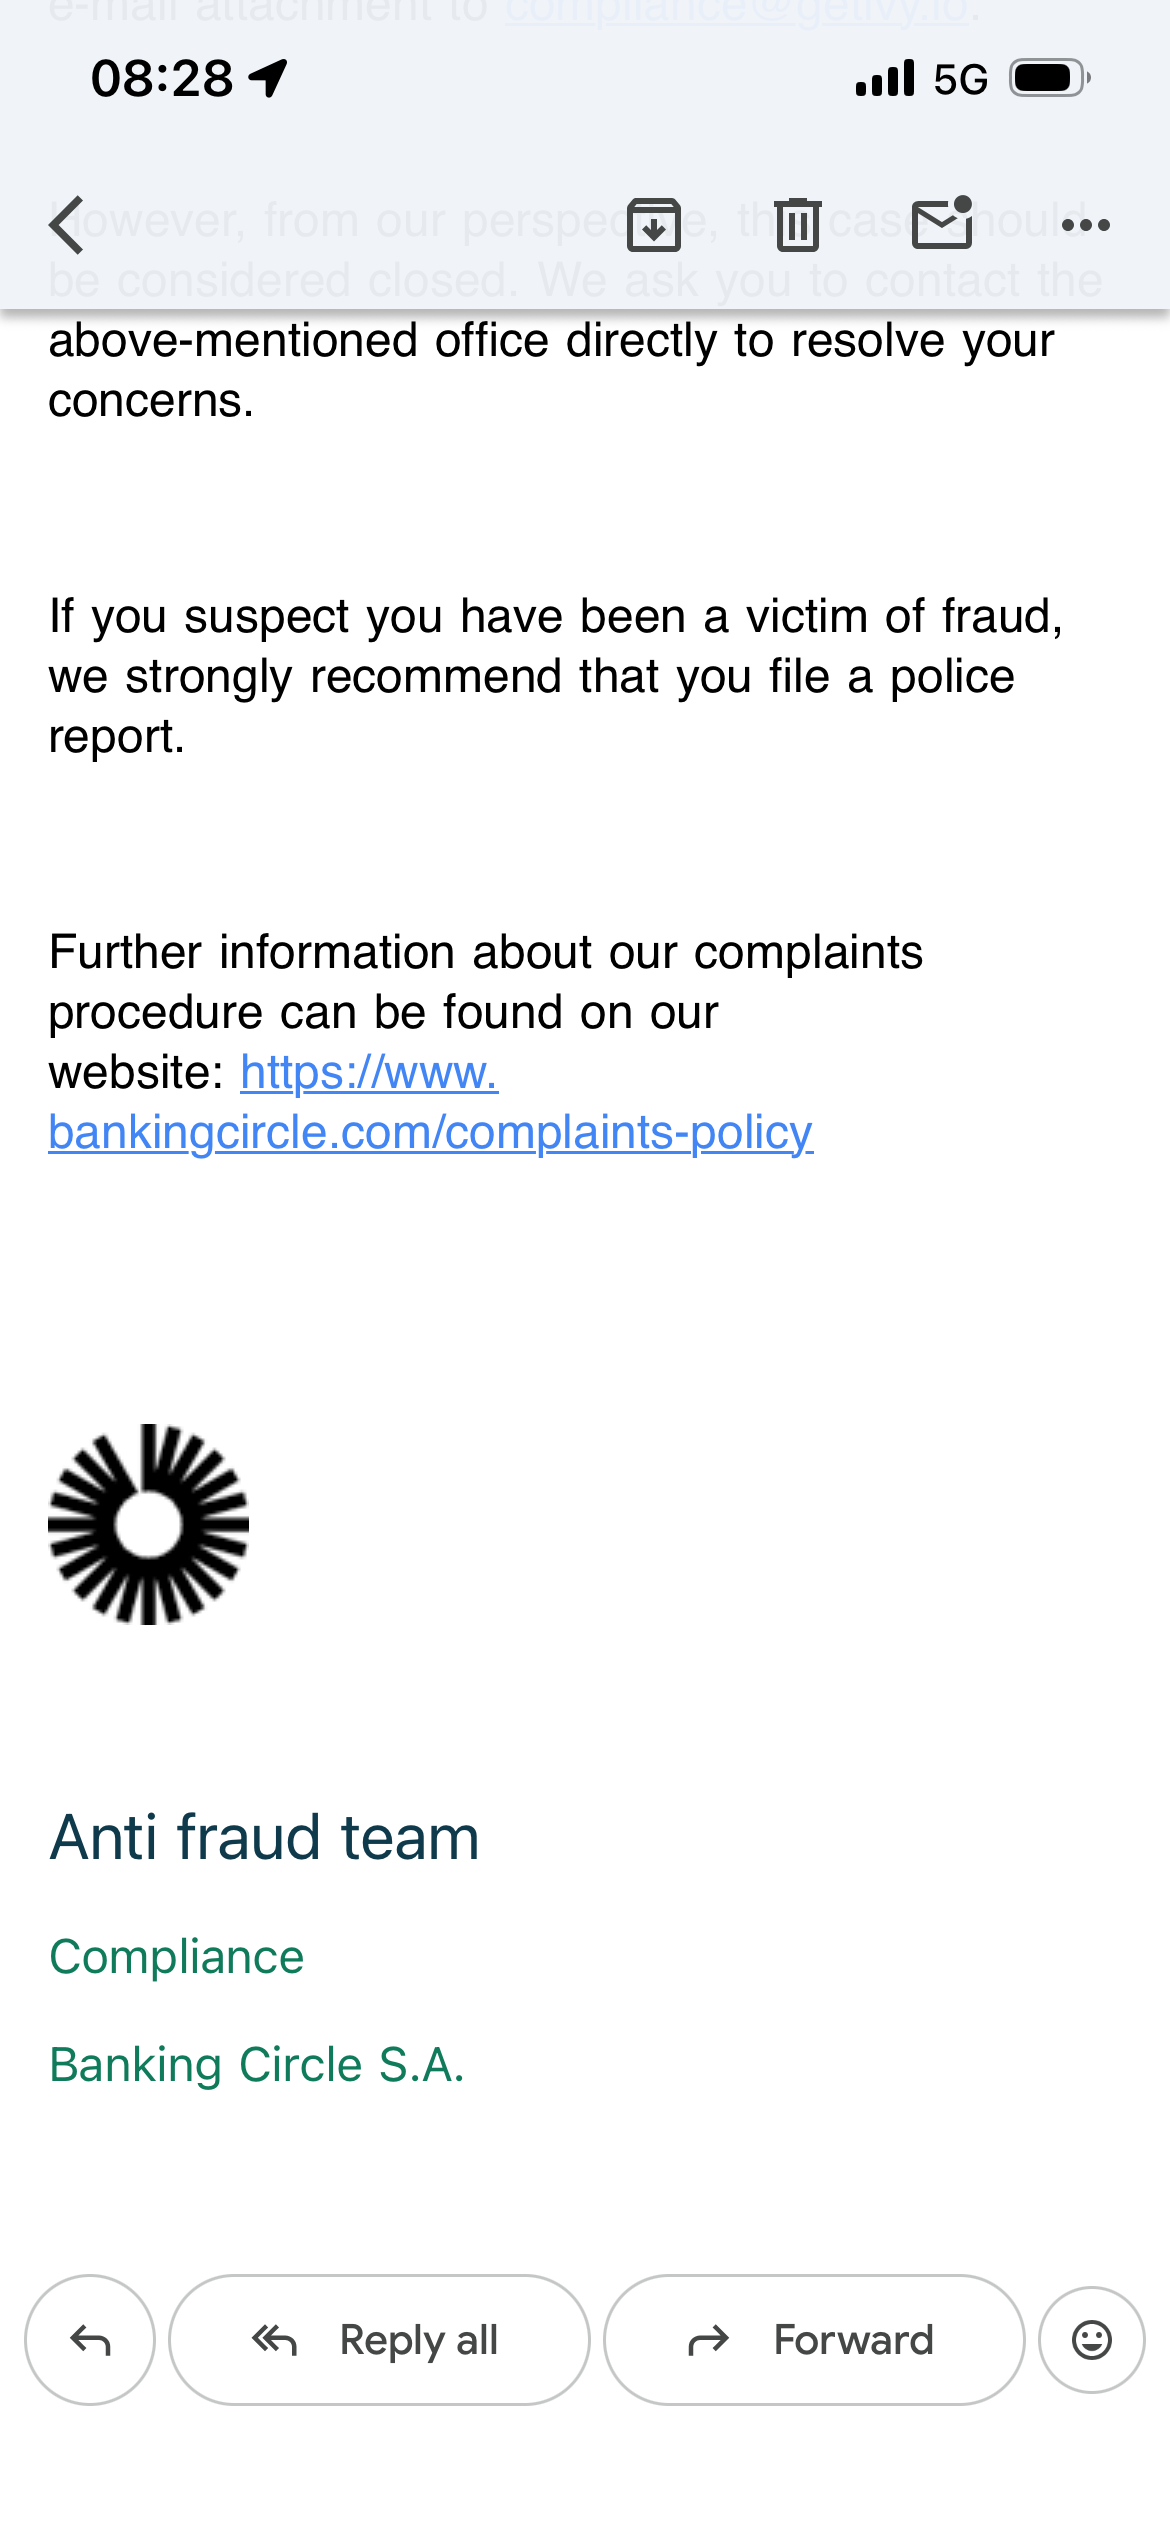
Task: Open the emoji reaction smiley button
Action: tap(1092, 2340)
